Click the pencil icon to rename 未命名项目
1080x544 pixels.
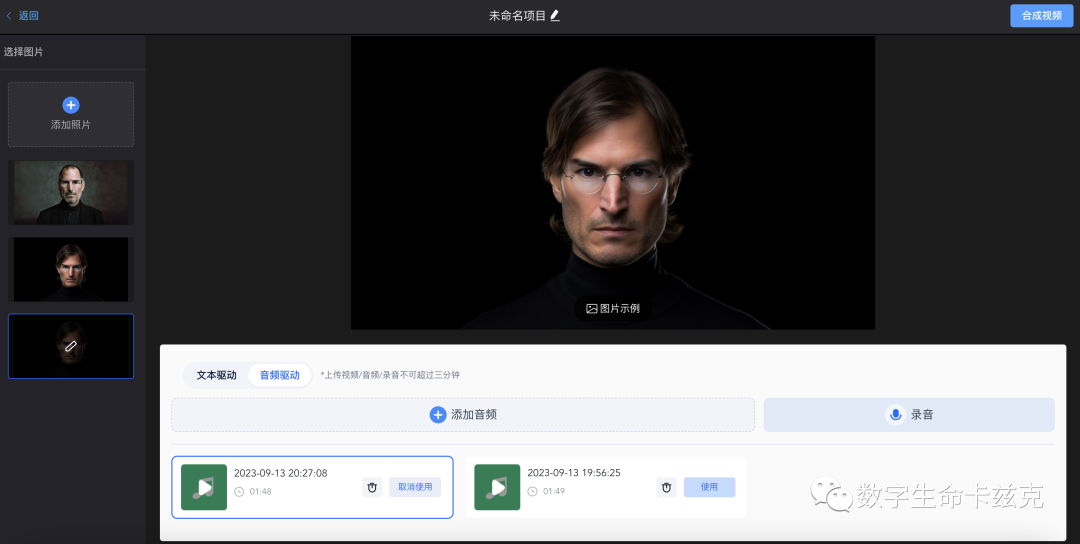[x=555, y=15]
